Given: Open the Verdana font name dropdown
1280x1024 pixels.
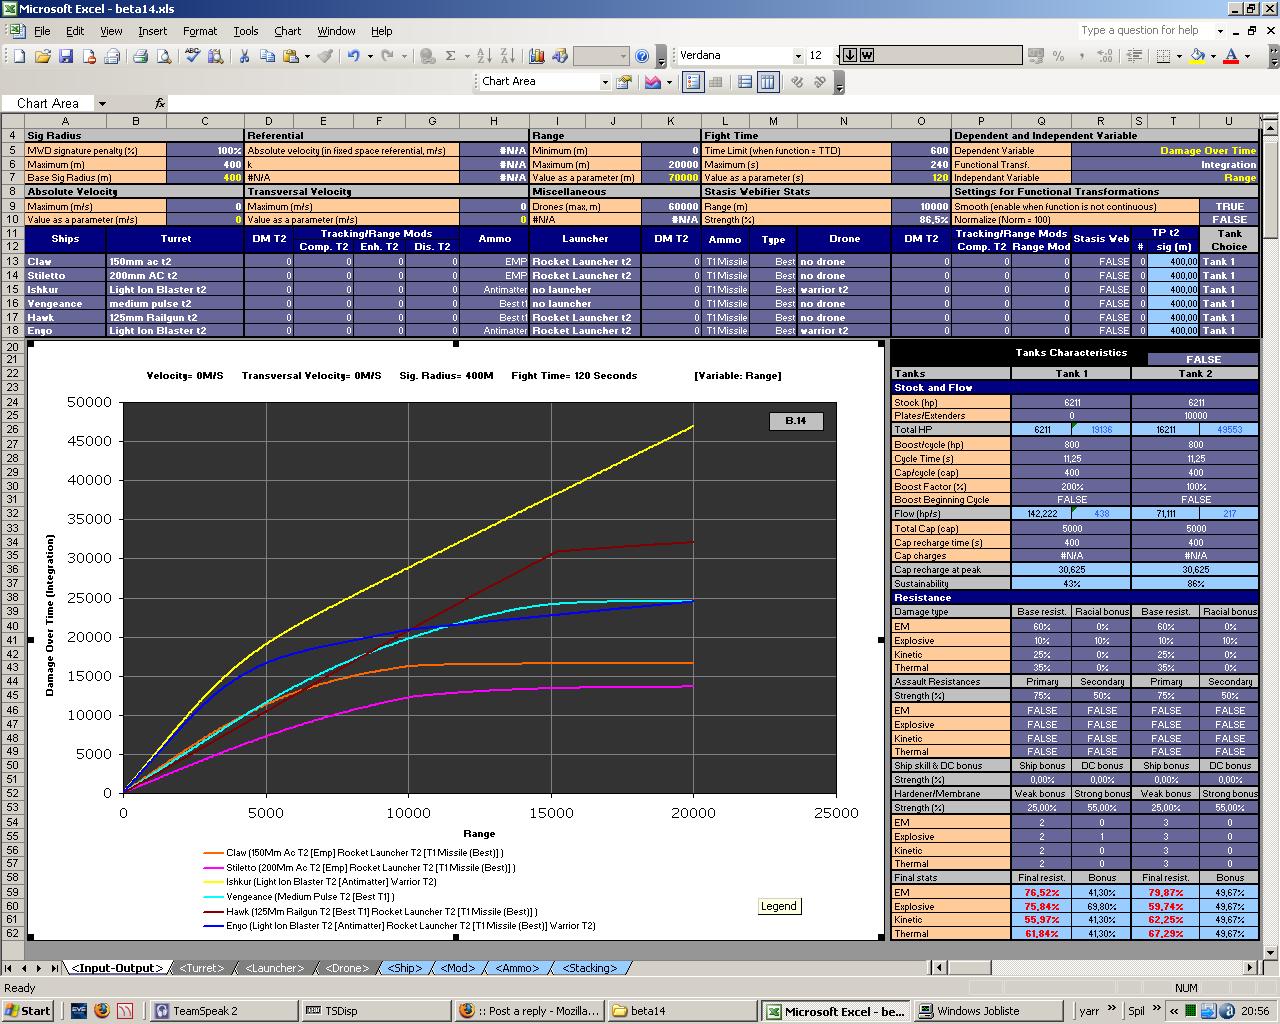Looking at the screenshot, I should tap(797, 56).
